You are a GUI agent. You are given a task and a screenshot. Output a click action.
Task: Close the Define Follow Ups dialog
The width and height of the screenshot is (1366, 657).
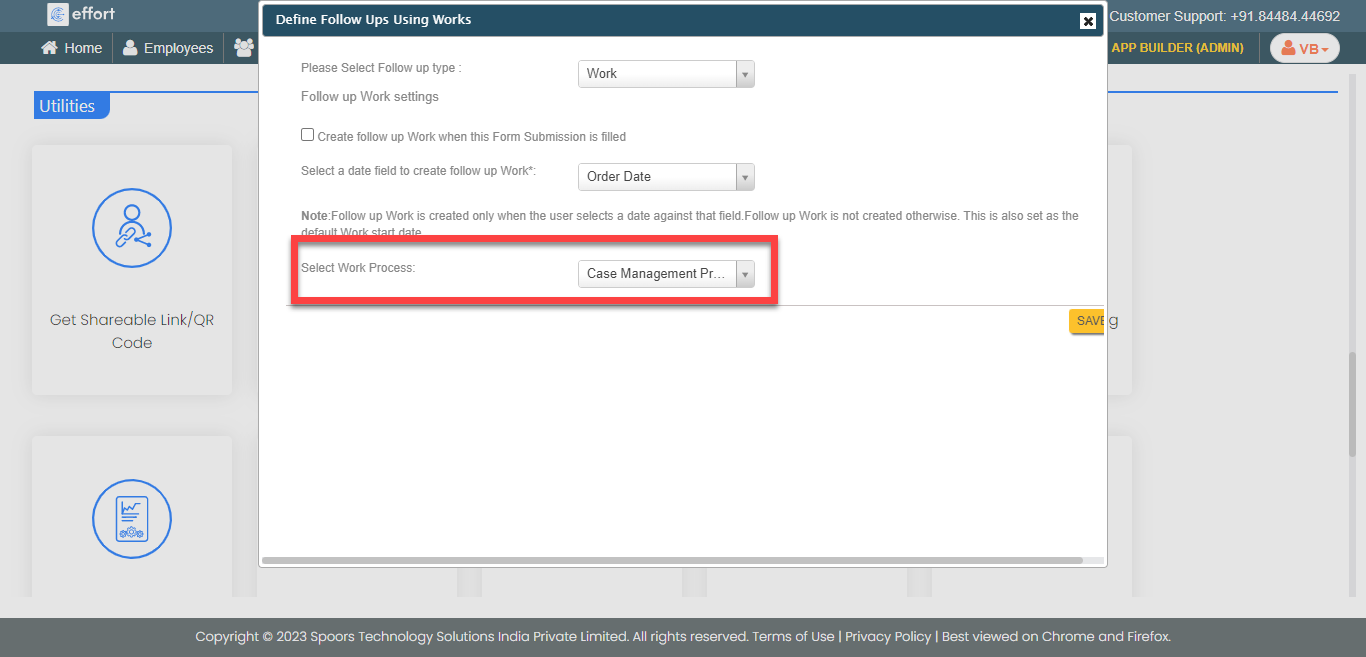pyautogui.click(x=1088, y=21)
